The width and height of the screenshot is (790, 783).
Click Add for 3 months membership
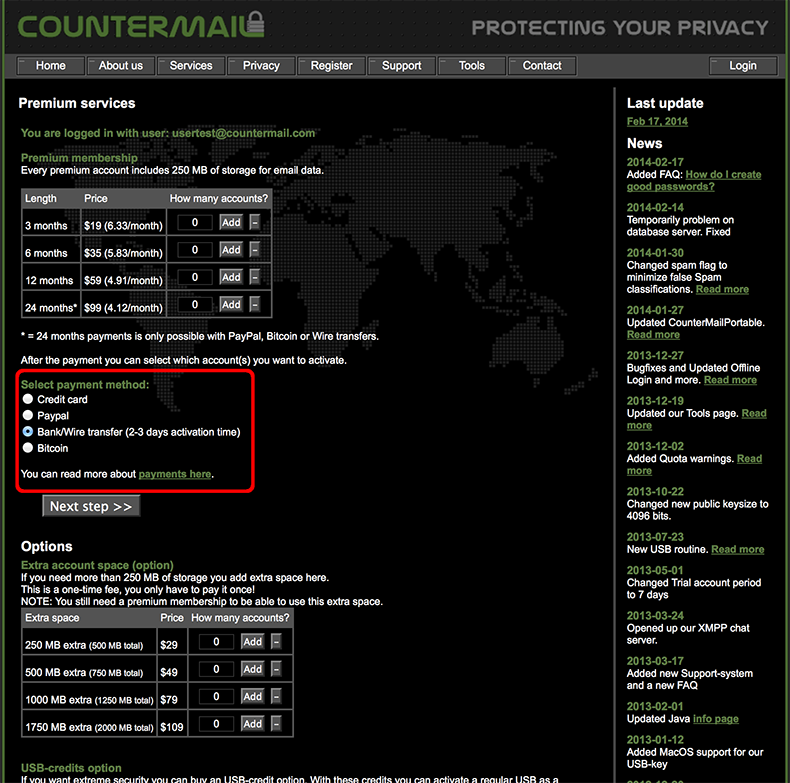231,222
